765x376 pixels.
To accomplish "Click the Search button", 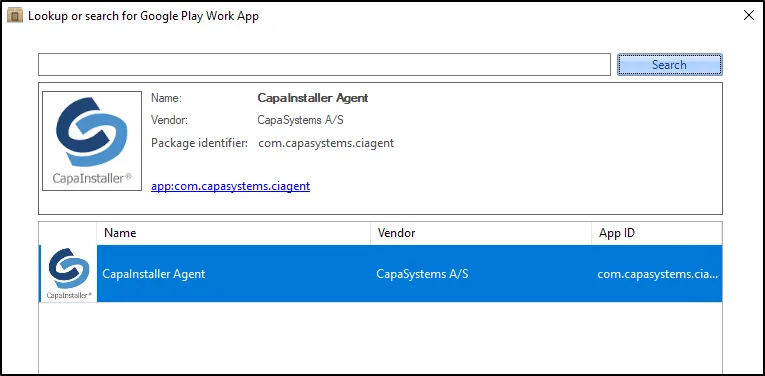I will tap(669, 65).
